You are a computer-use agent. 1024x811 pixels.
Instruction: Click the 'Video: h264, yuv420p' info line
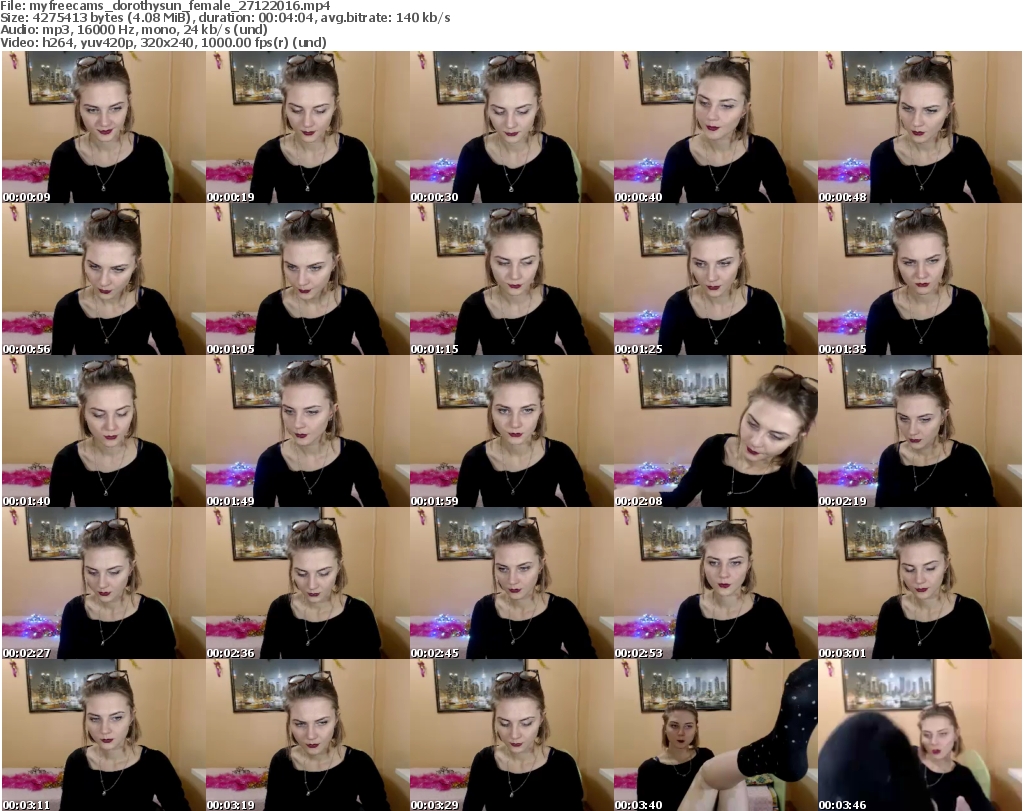pos(163,42)
